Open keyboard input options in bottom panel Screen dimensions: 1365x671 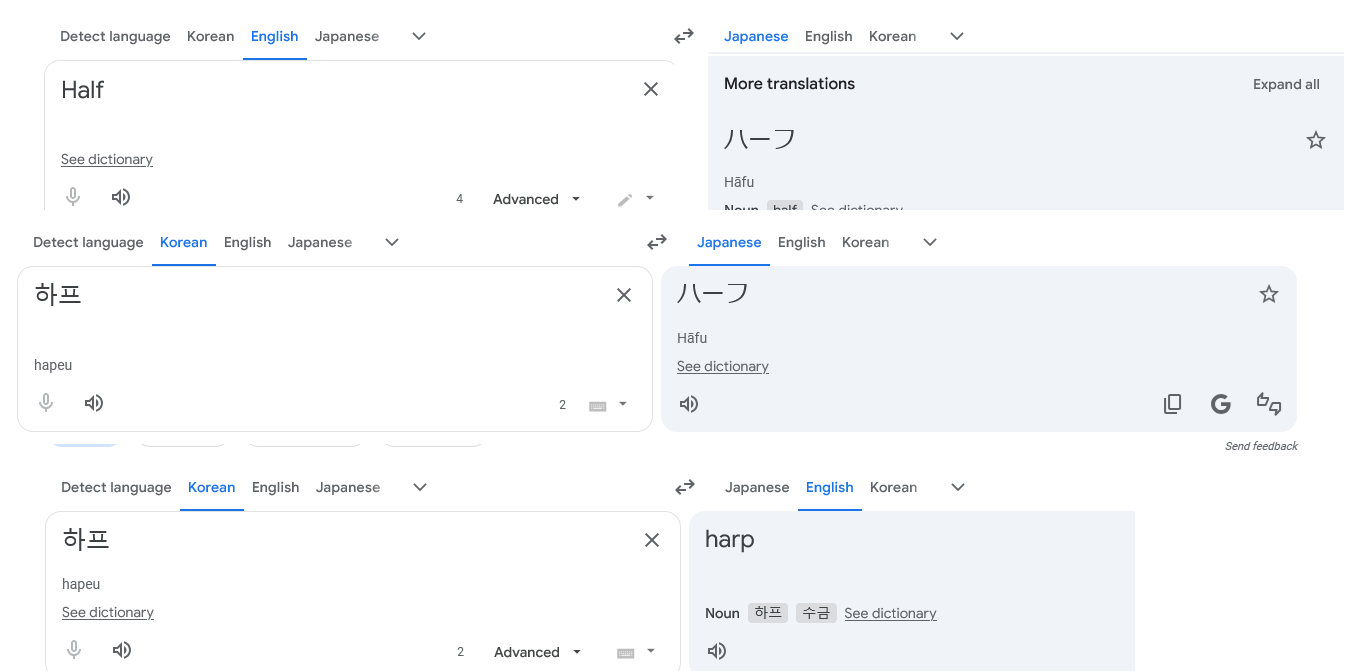click(x=636, y=652)
